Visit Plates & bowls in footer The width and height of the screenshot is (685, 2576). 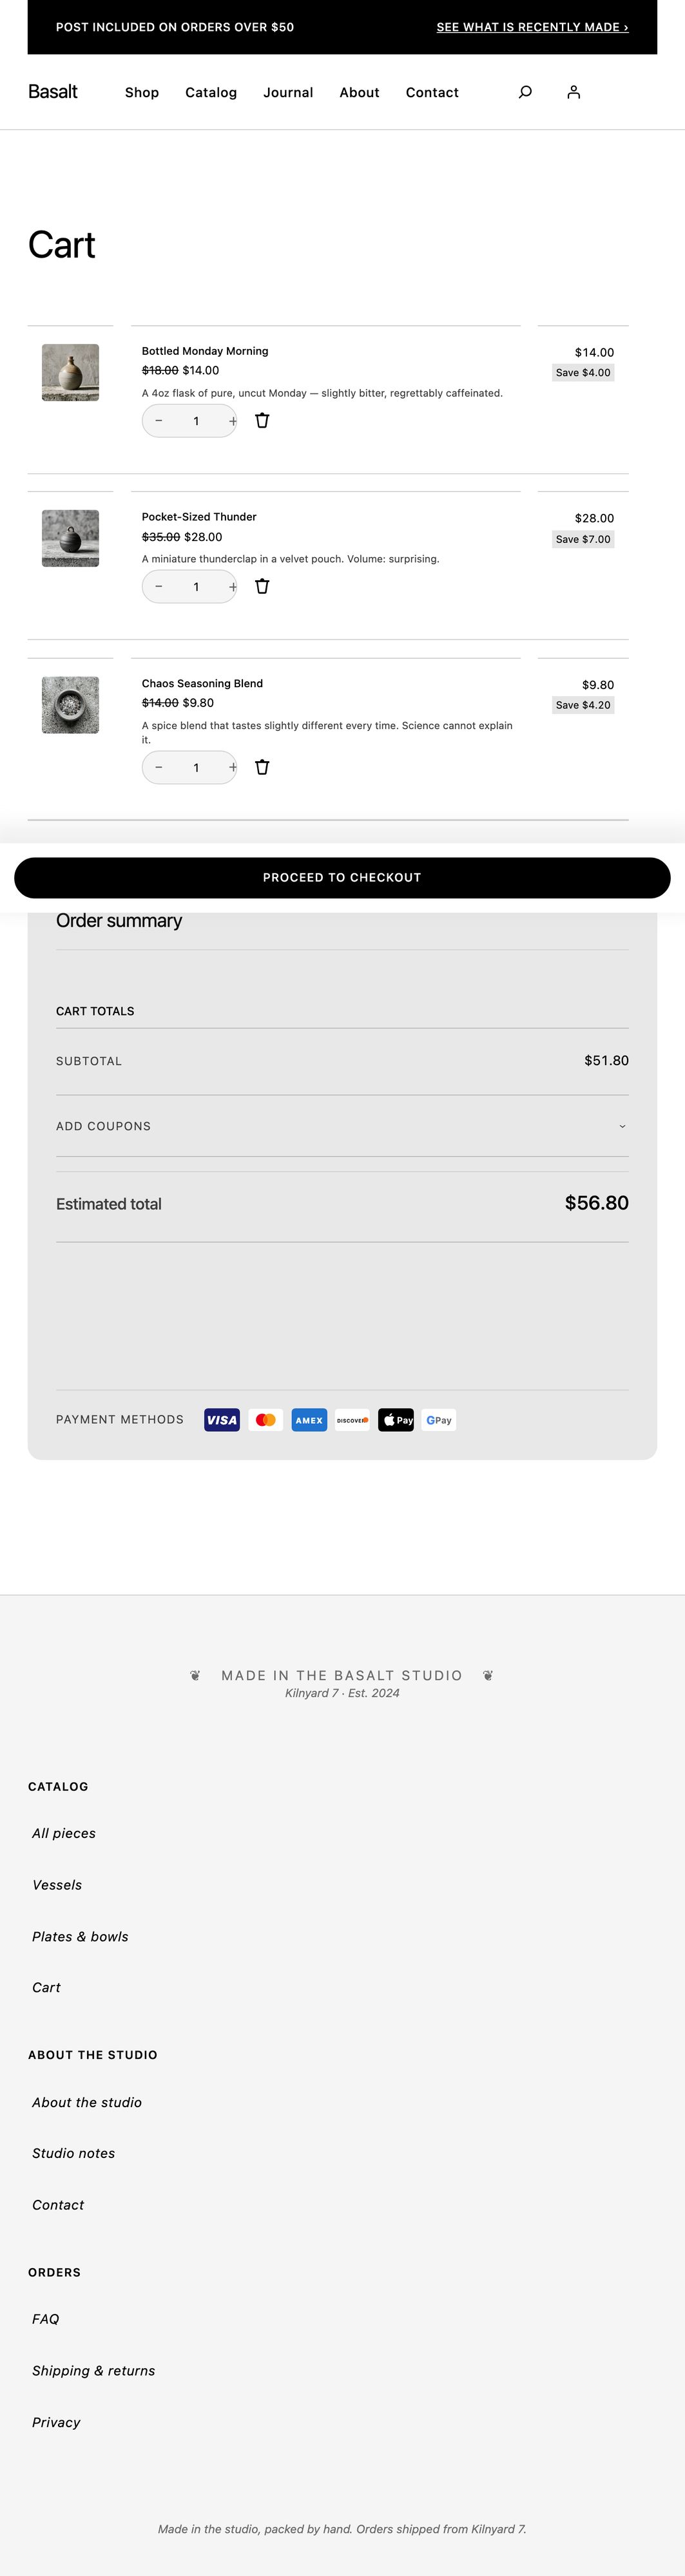pos(80,1936)
